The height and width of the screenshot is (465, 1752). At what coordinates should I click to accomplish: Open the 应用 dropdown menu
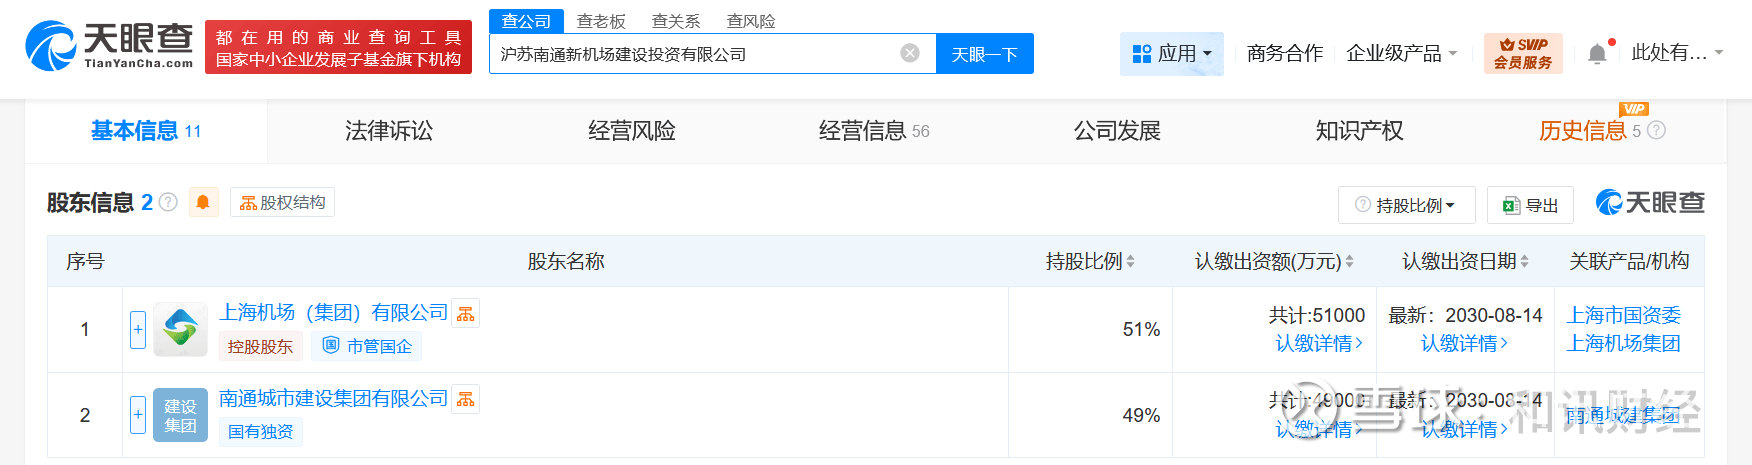(x=1172, y=53)
